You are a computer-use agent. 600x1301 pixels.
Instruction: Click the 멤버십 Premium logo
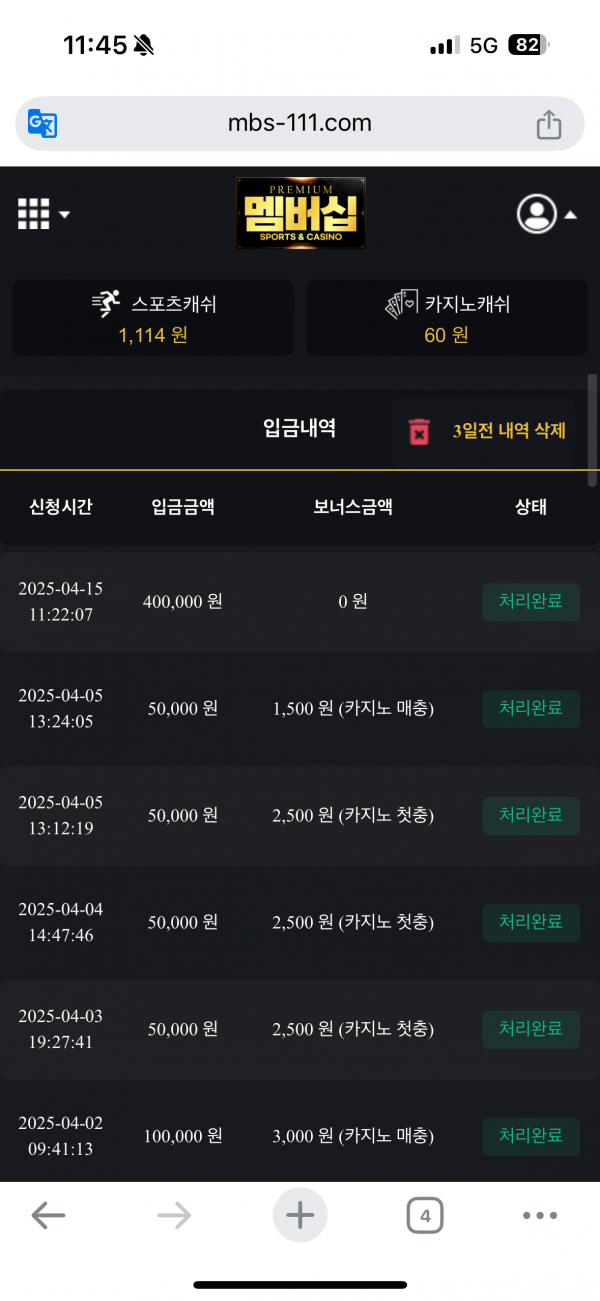tap(300, 213)
